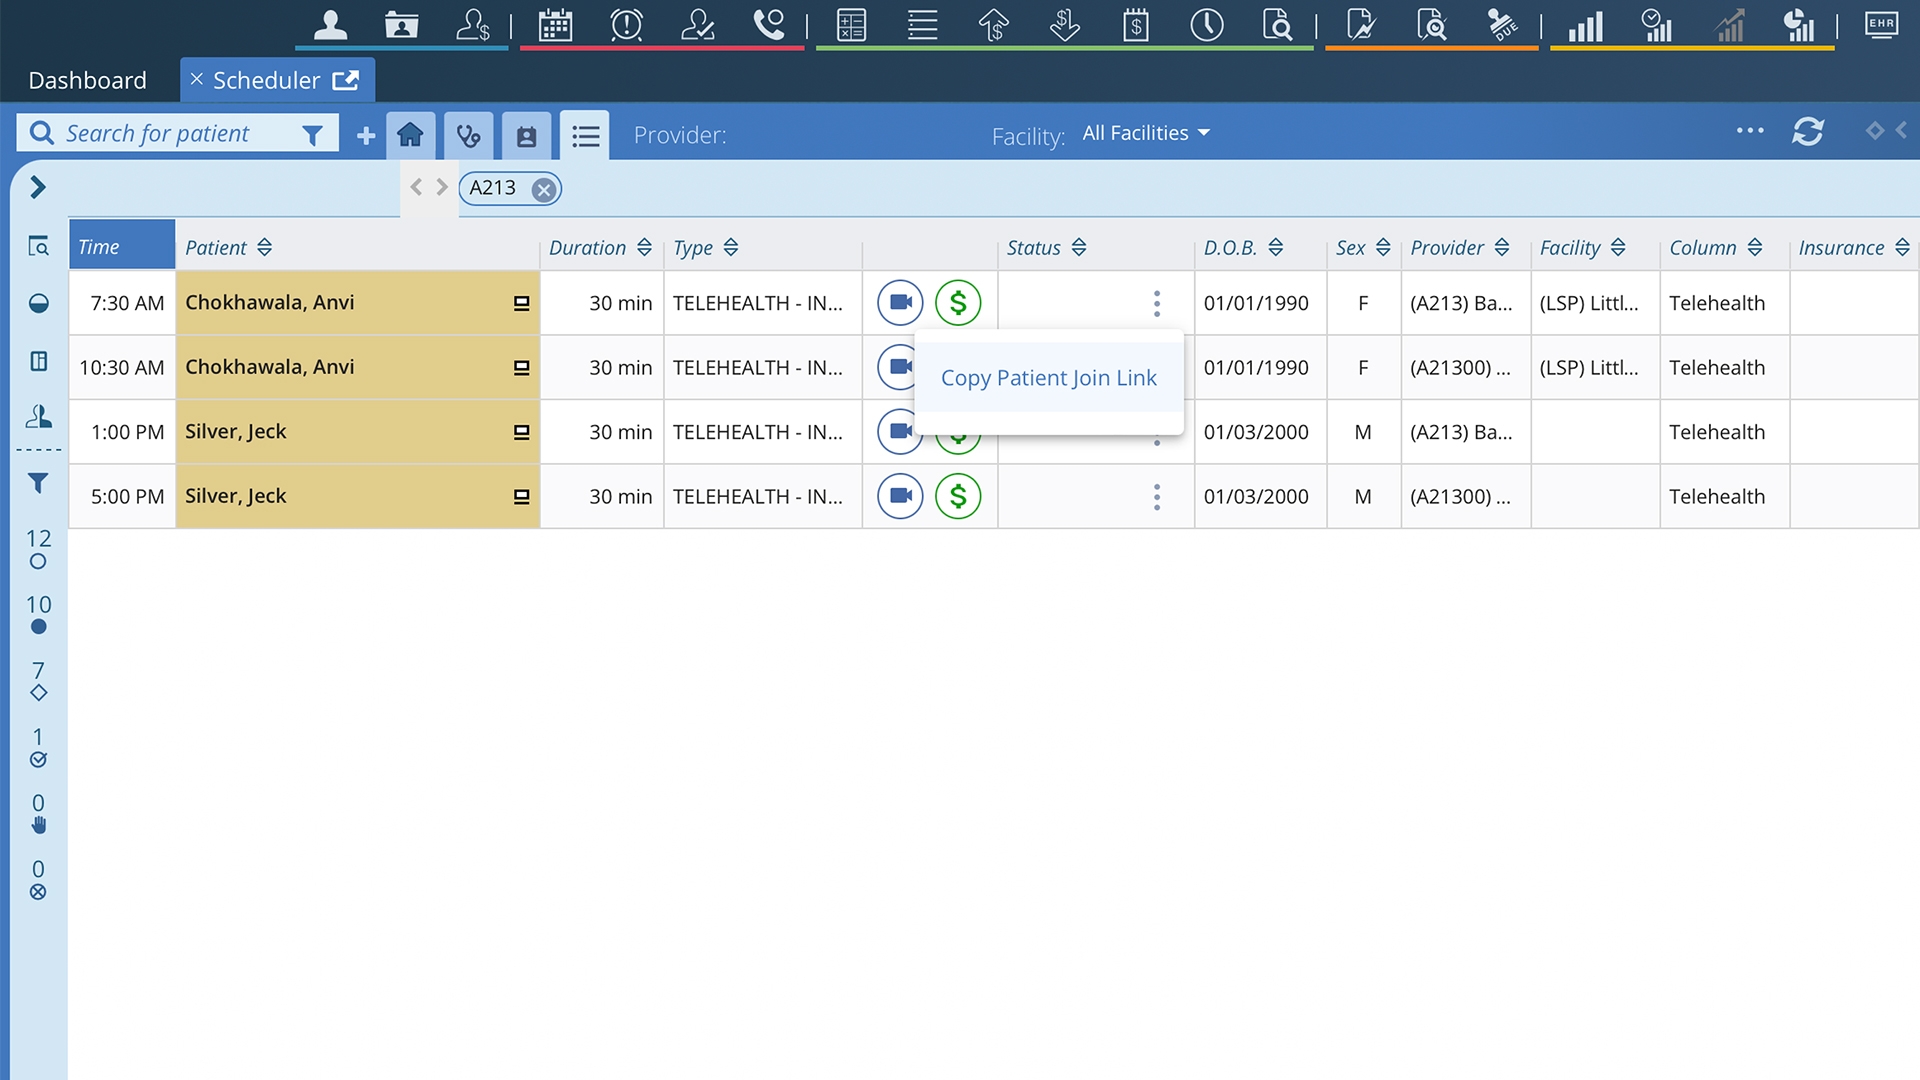The width and height of the screenshot is (1920, 1080).
Task: Click the refresh icon in scheduler toolbar
Action: click(1807, 132)
